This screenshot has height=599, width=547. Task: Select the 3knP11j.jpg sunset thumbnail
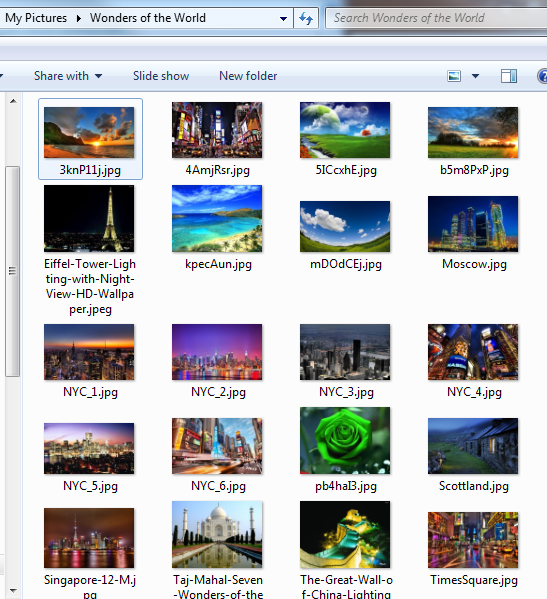(x=89, y=132)
